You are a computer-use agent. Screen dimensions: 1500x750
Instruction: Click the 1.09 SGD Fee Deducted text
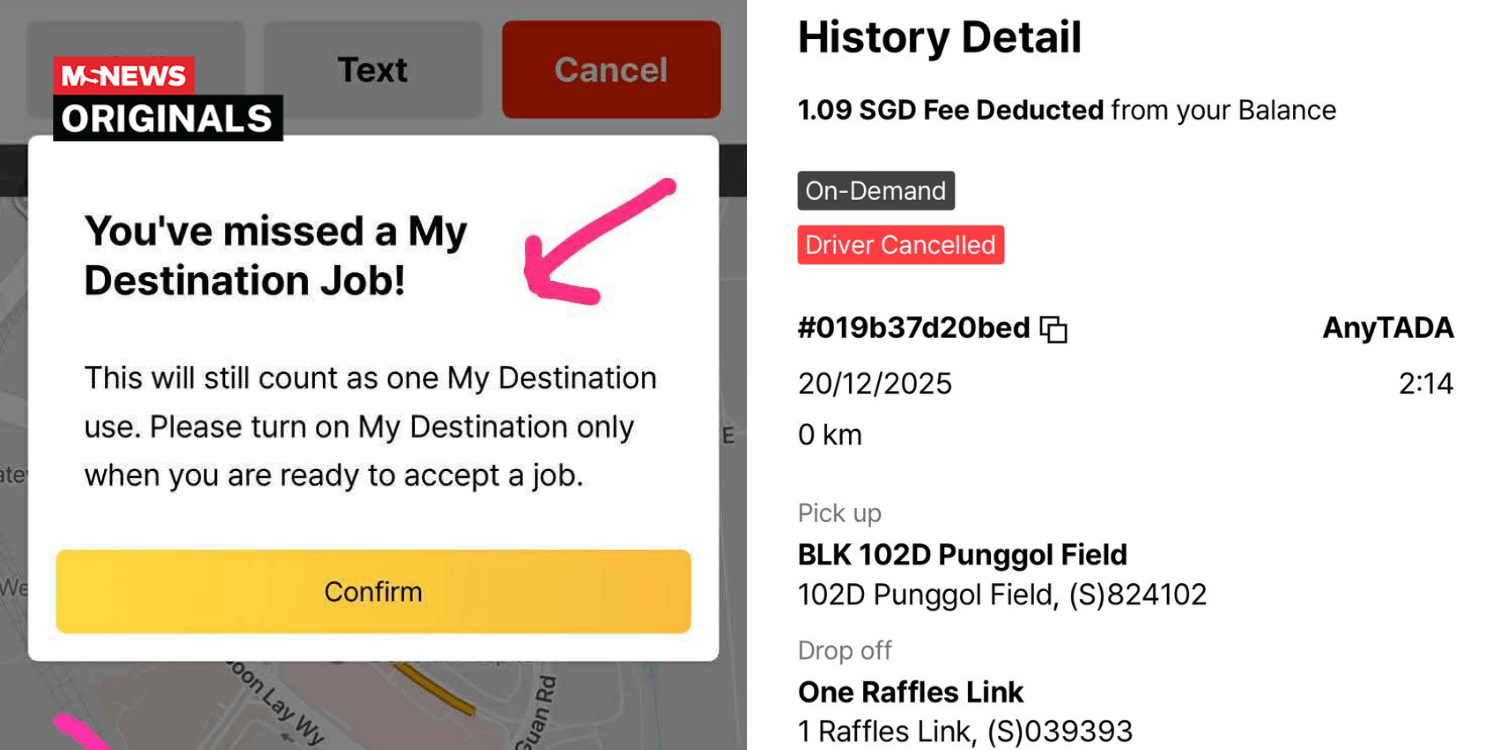coord(950,110)
